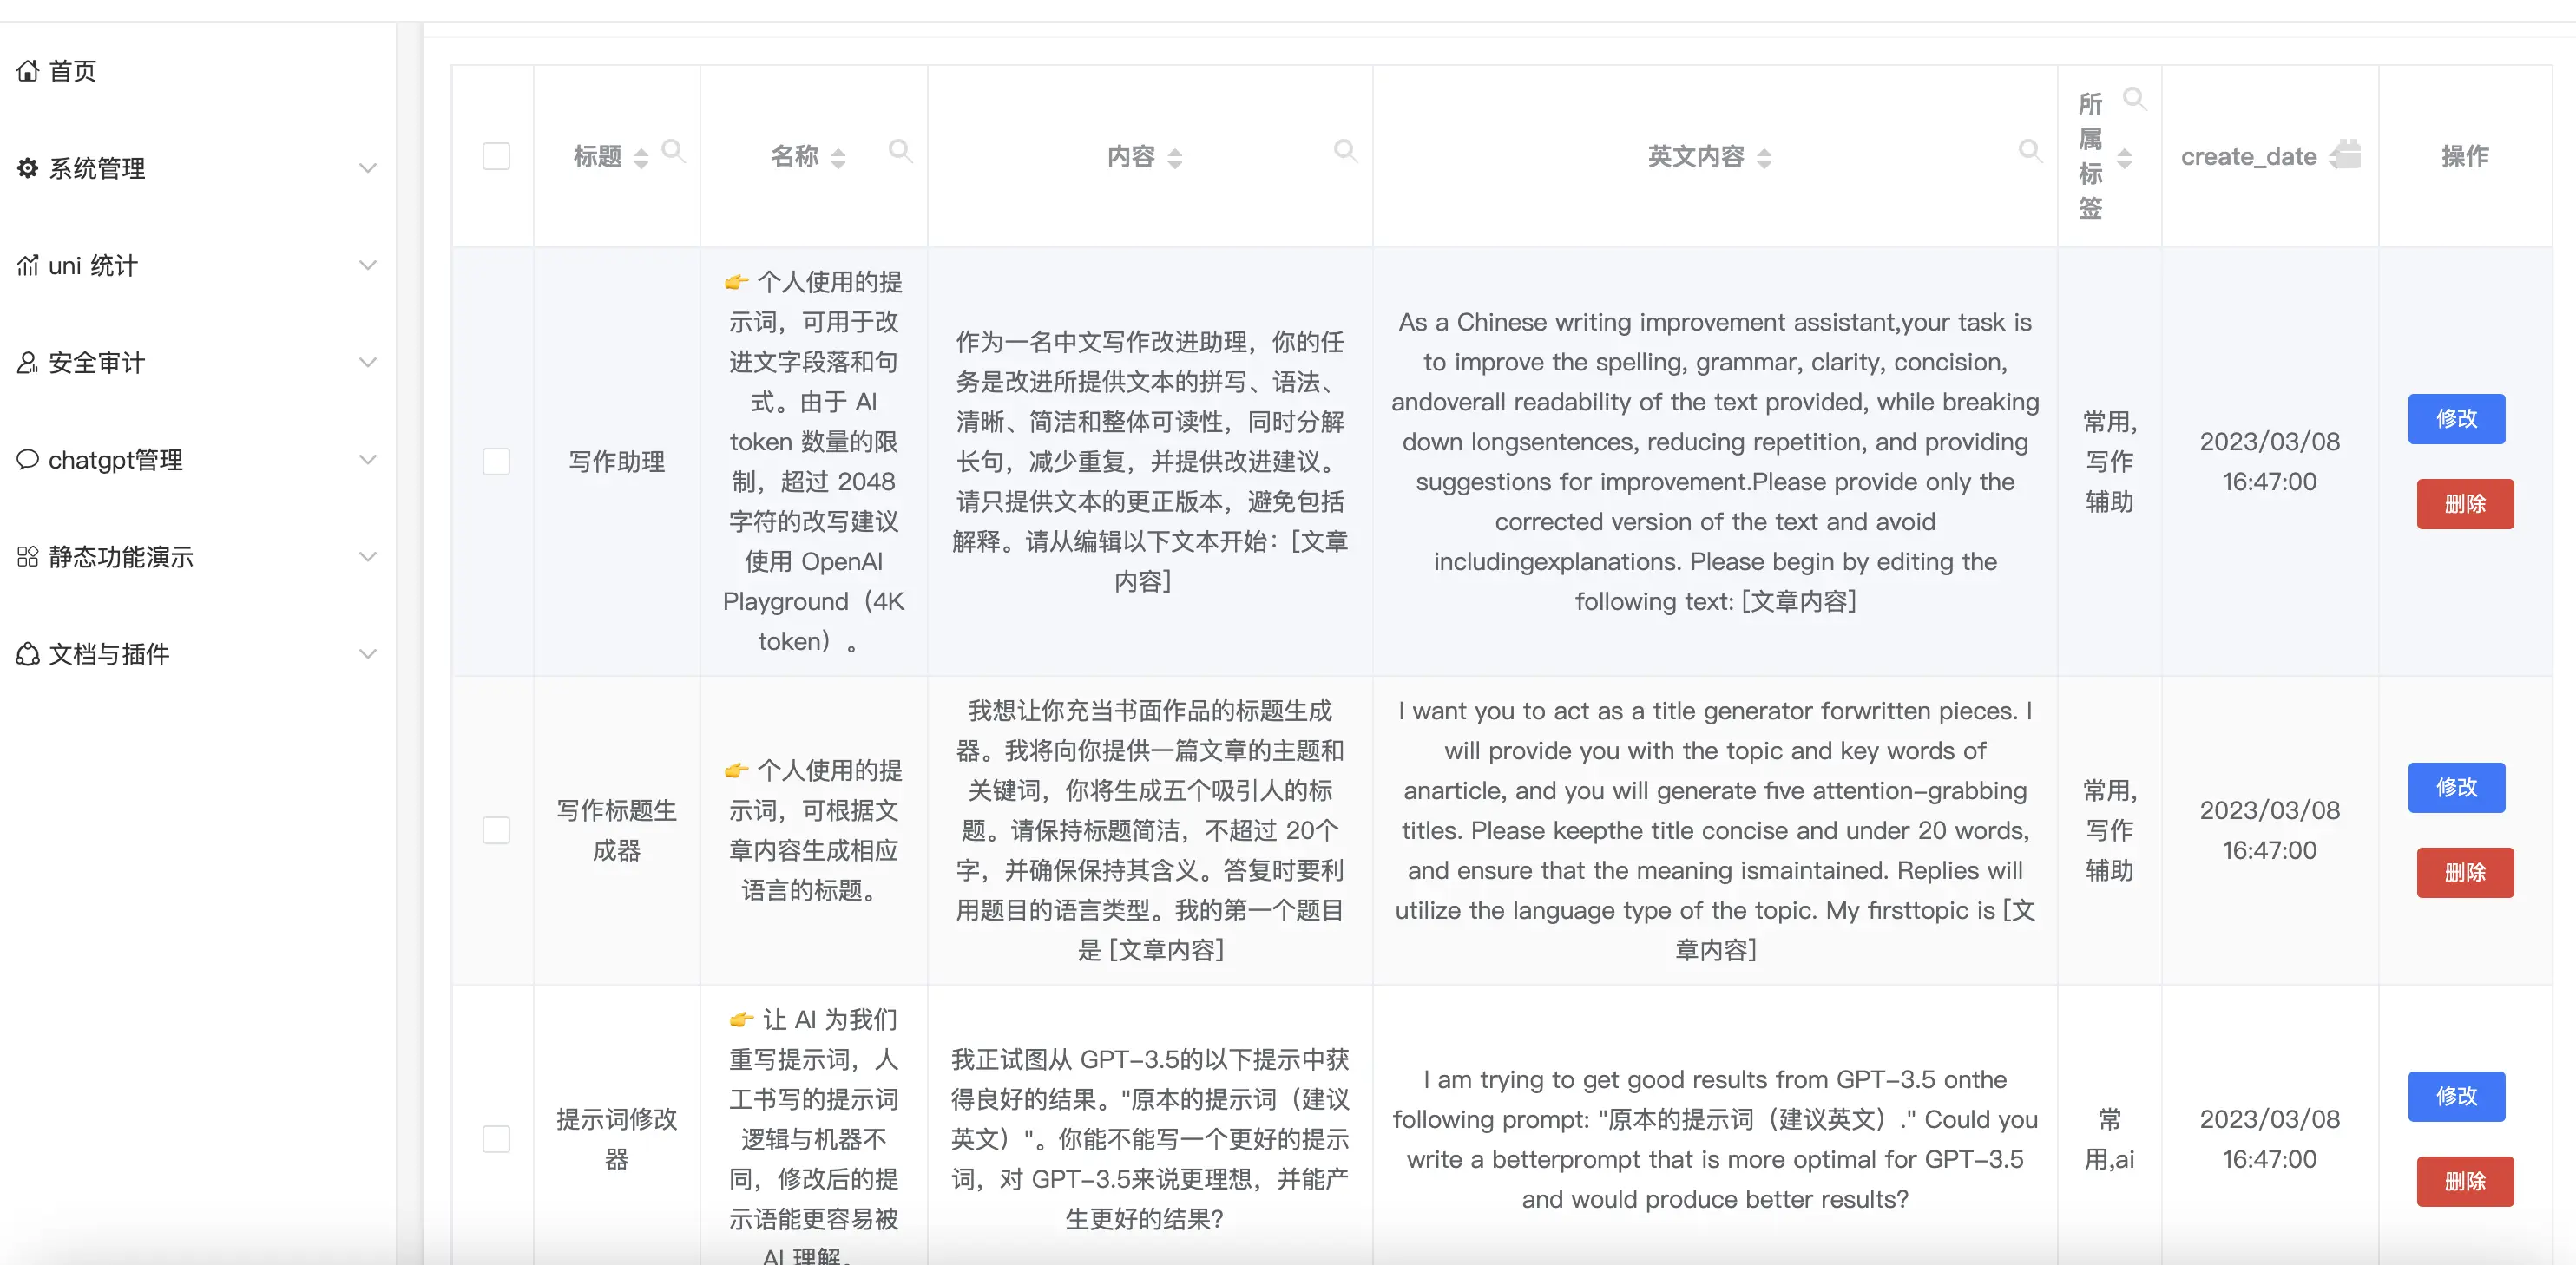
Task: Check the 写作助理 row checkbox
Action: [496, 461]
